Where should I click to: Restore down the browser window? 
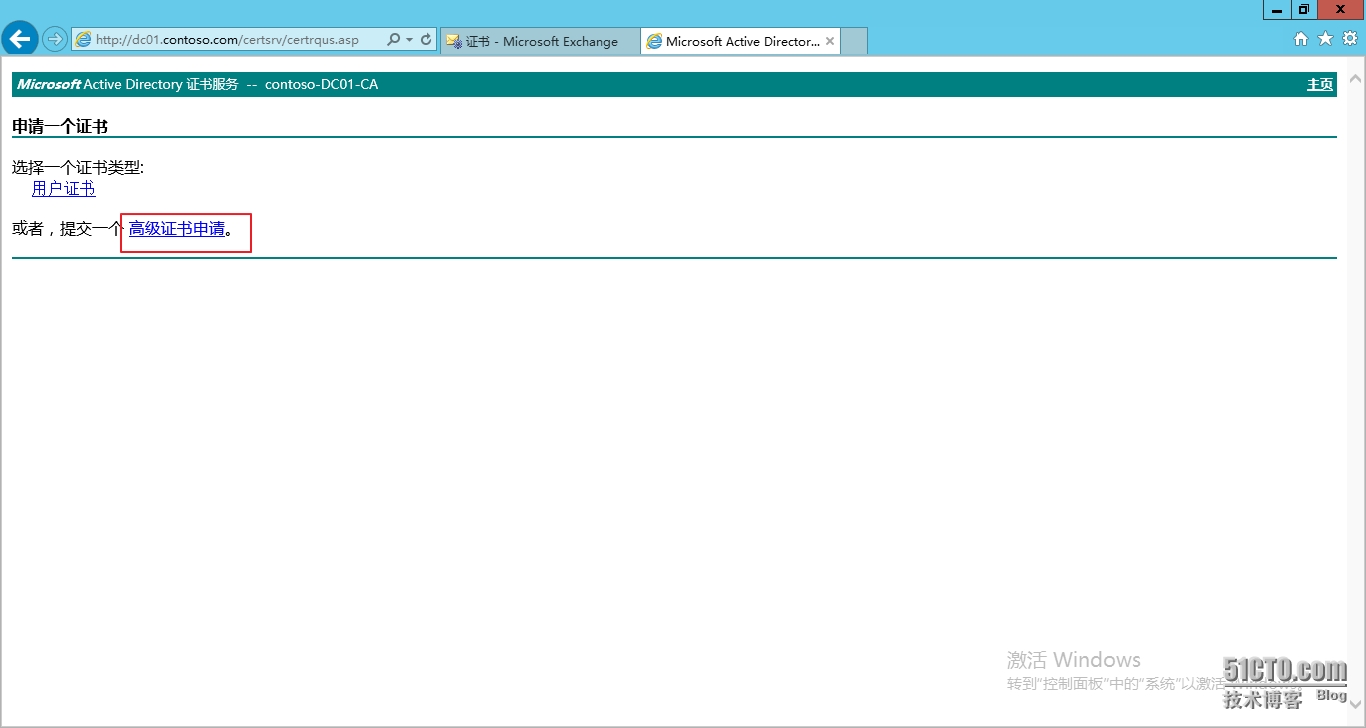click(1303, 9)
